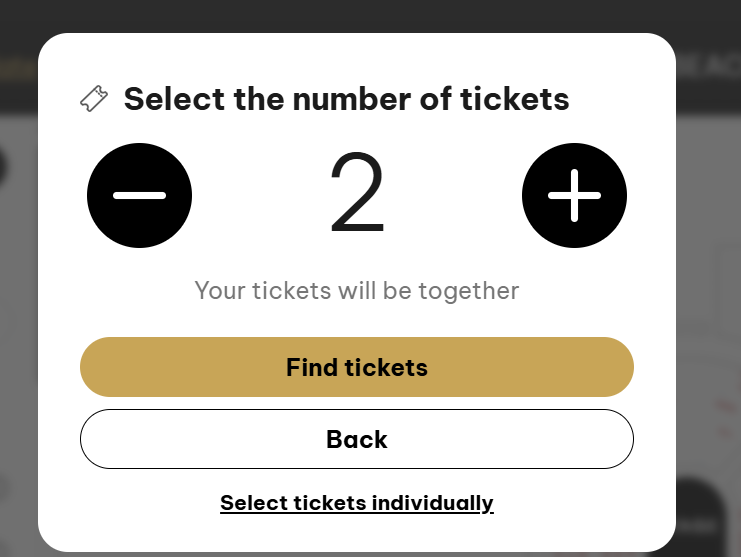Image resolution: width=741 pixels, height=557 pixels.
Task: Decrease the ticket count with the minus button
Action: (x=139, y=195)
